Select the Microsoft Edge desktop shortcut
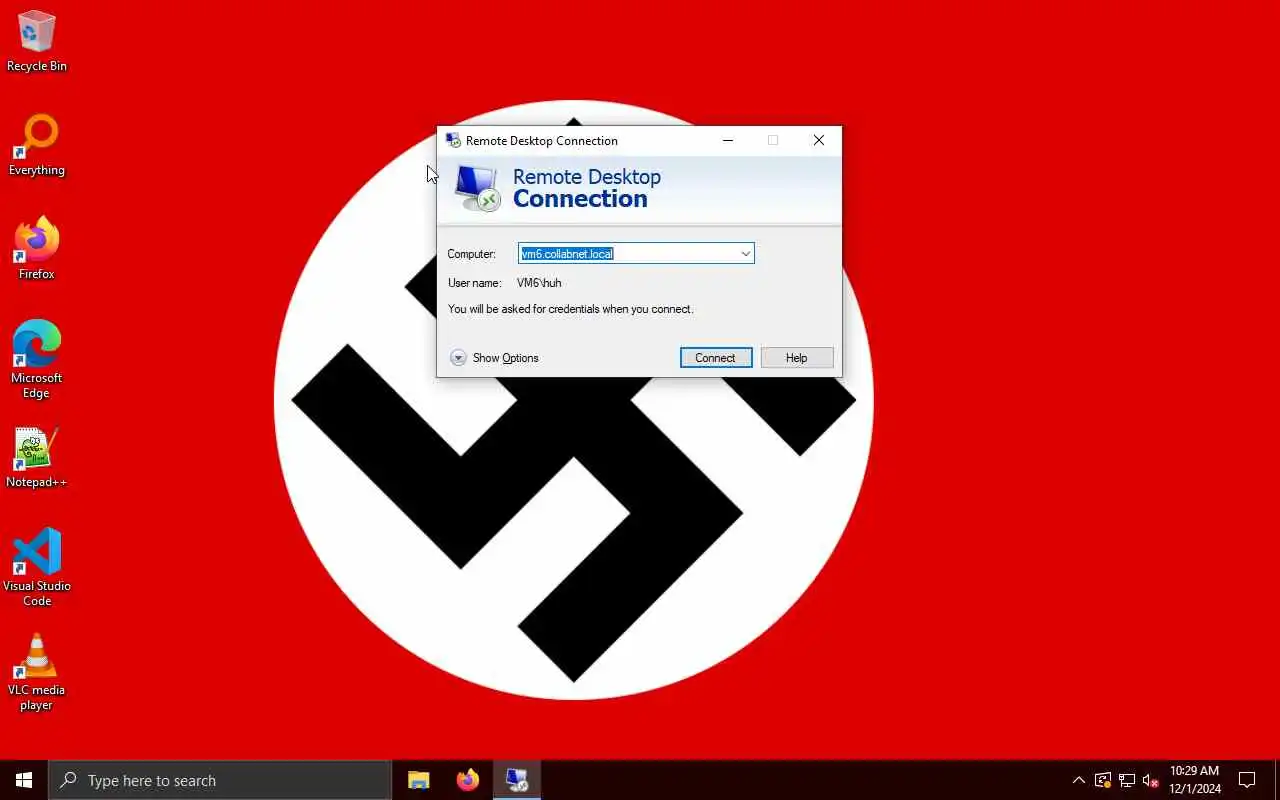1280x800 pixels. [x=37, y=360]
